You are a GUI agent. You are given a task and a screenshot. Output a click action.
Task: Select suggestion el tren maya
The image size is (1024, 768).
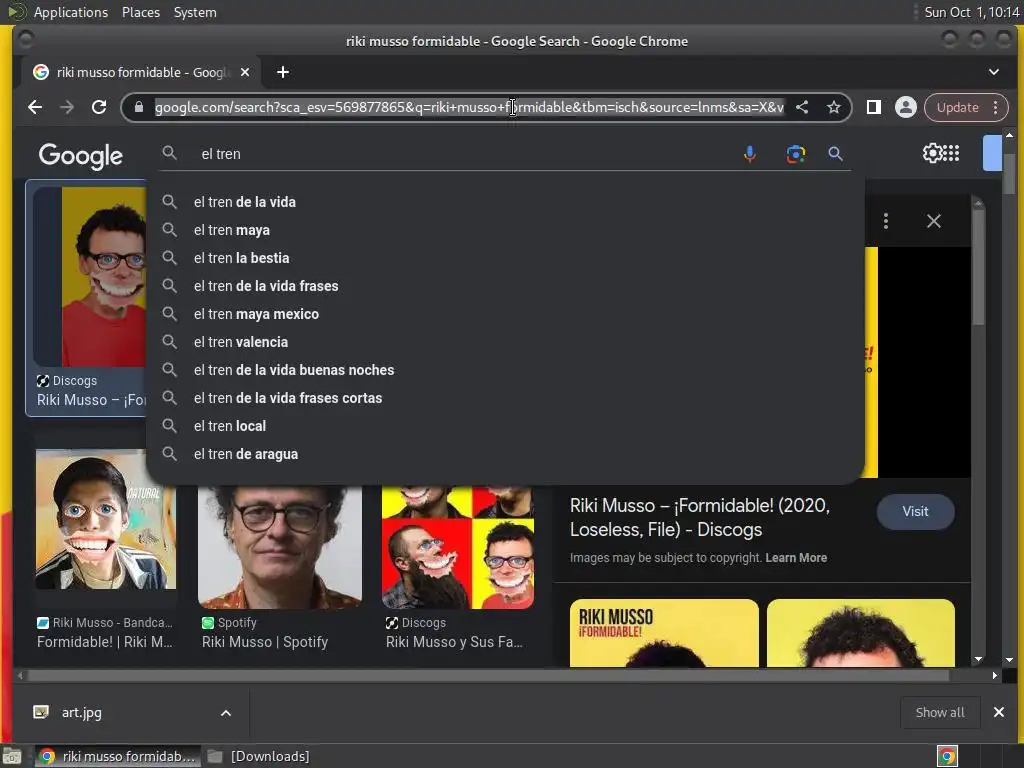pyautogui.click(x=505, y=230)
